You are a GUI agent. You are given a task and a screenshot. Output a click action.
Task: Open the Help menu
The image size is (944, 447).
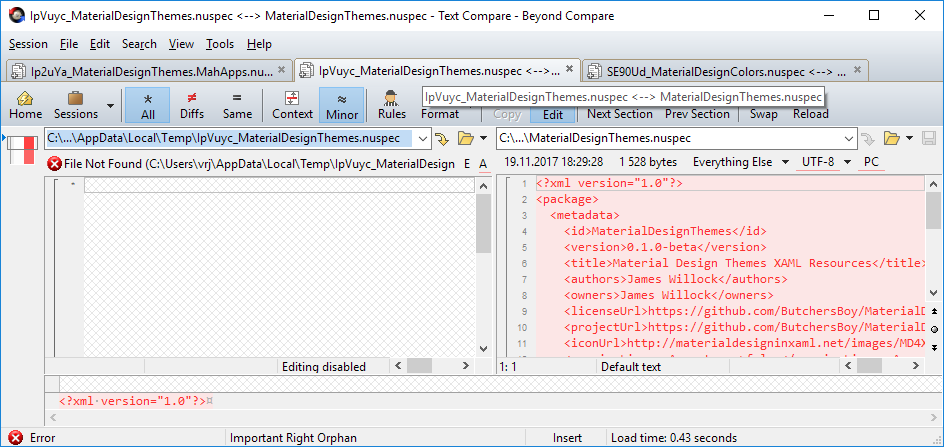coord(259,44)
